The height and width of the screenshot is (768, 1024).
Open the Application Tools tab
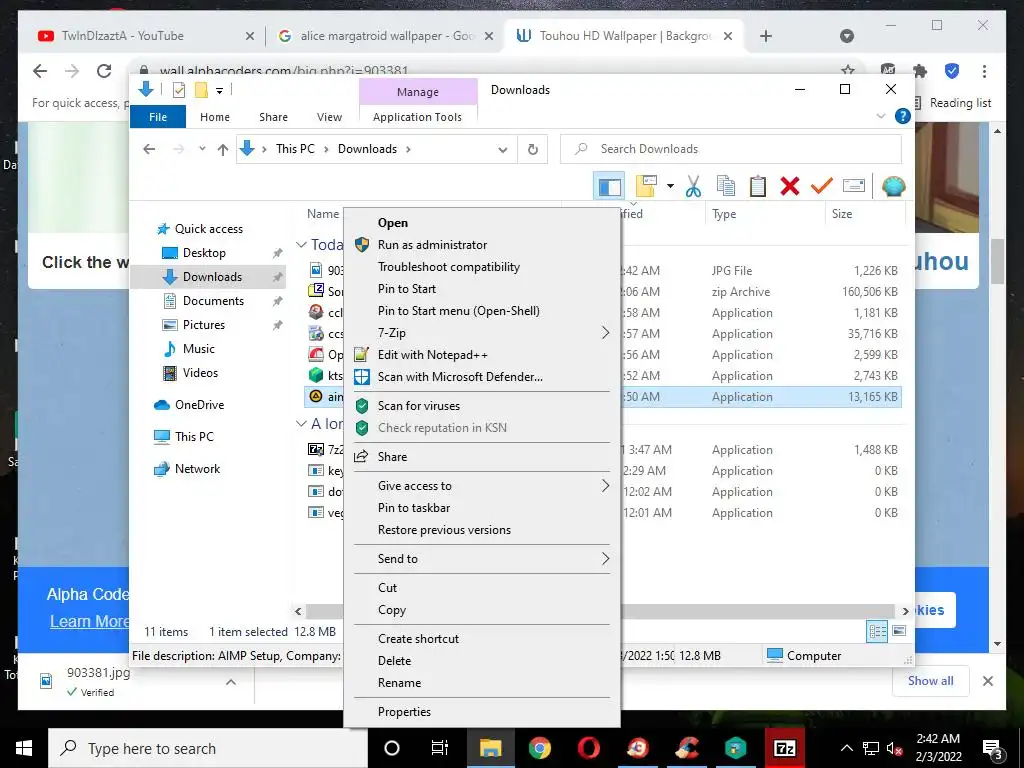[417, 117]
